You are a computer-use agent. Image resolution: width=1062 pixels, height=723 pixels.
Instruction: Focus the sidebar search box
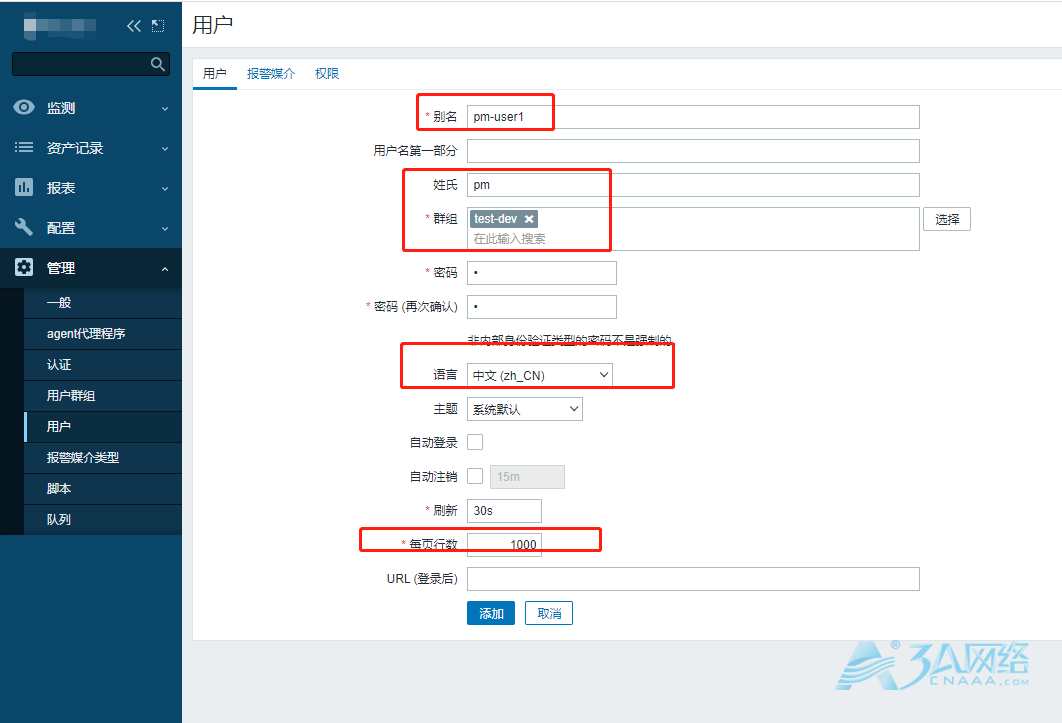coord(91,64)
